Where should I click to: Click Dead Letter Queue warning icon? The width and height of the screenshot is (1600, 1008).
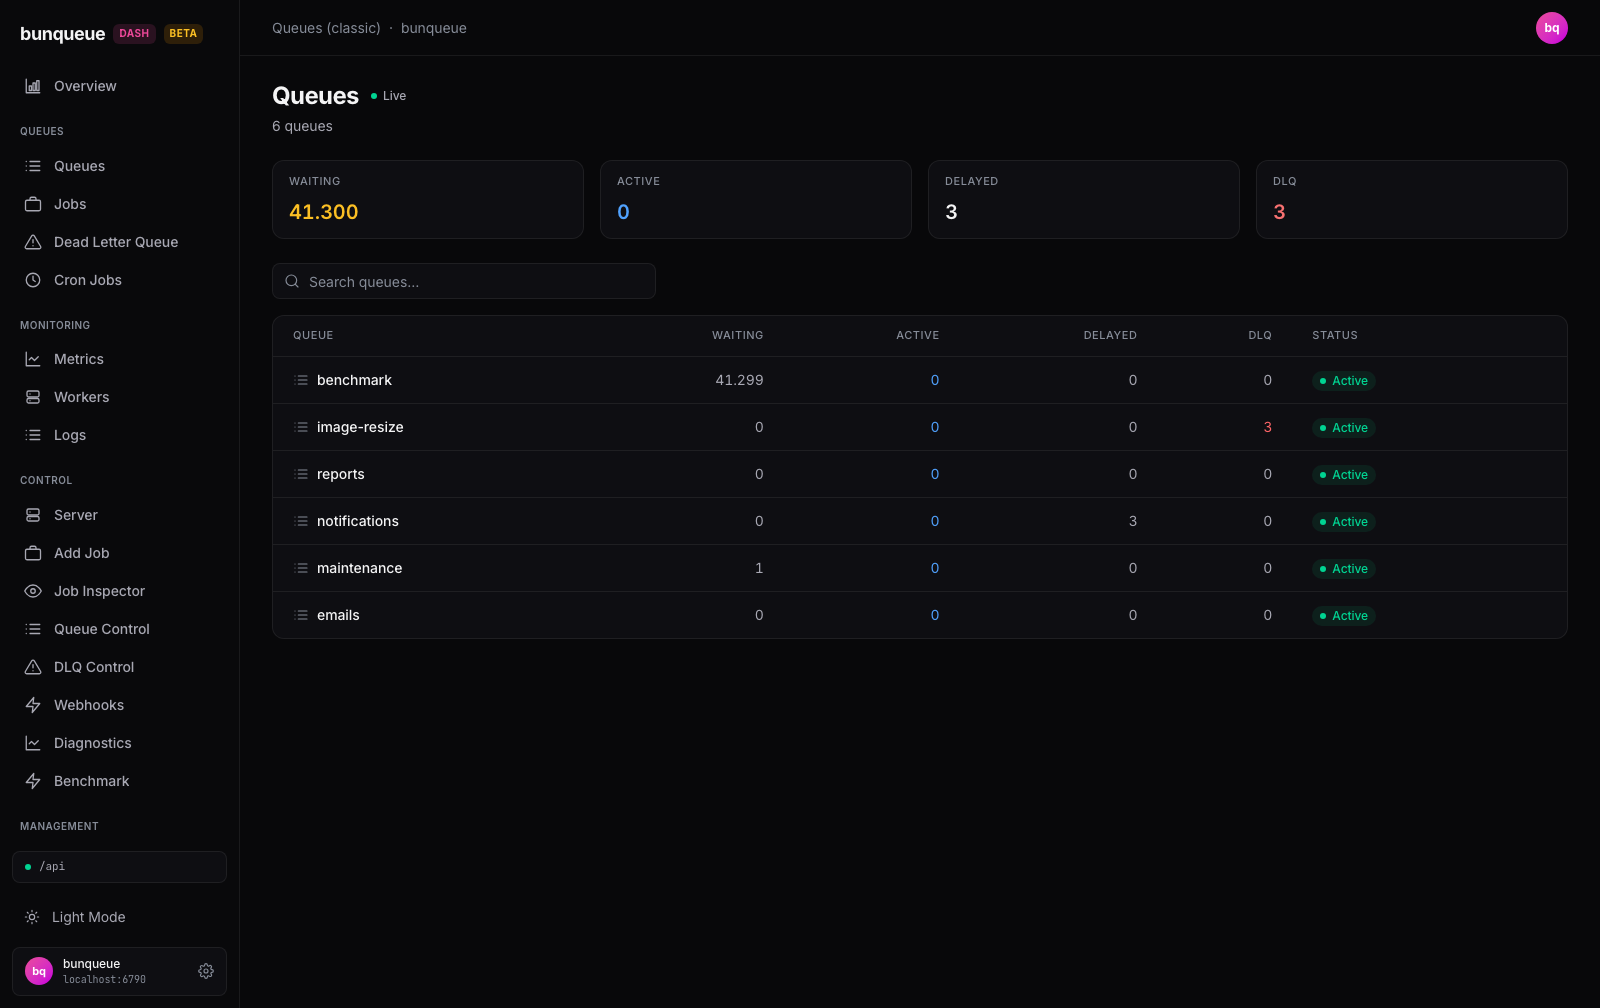click(x=33, y=242)
